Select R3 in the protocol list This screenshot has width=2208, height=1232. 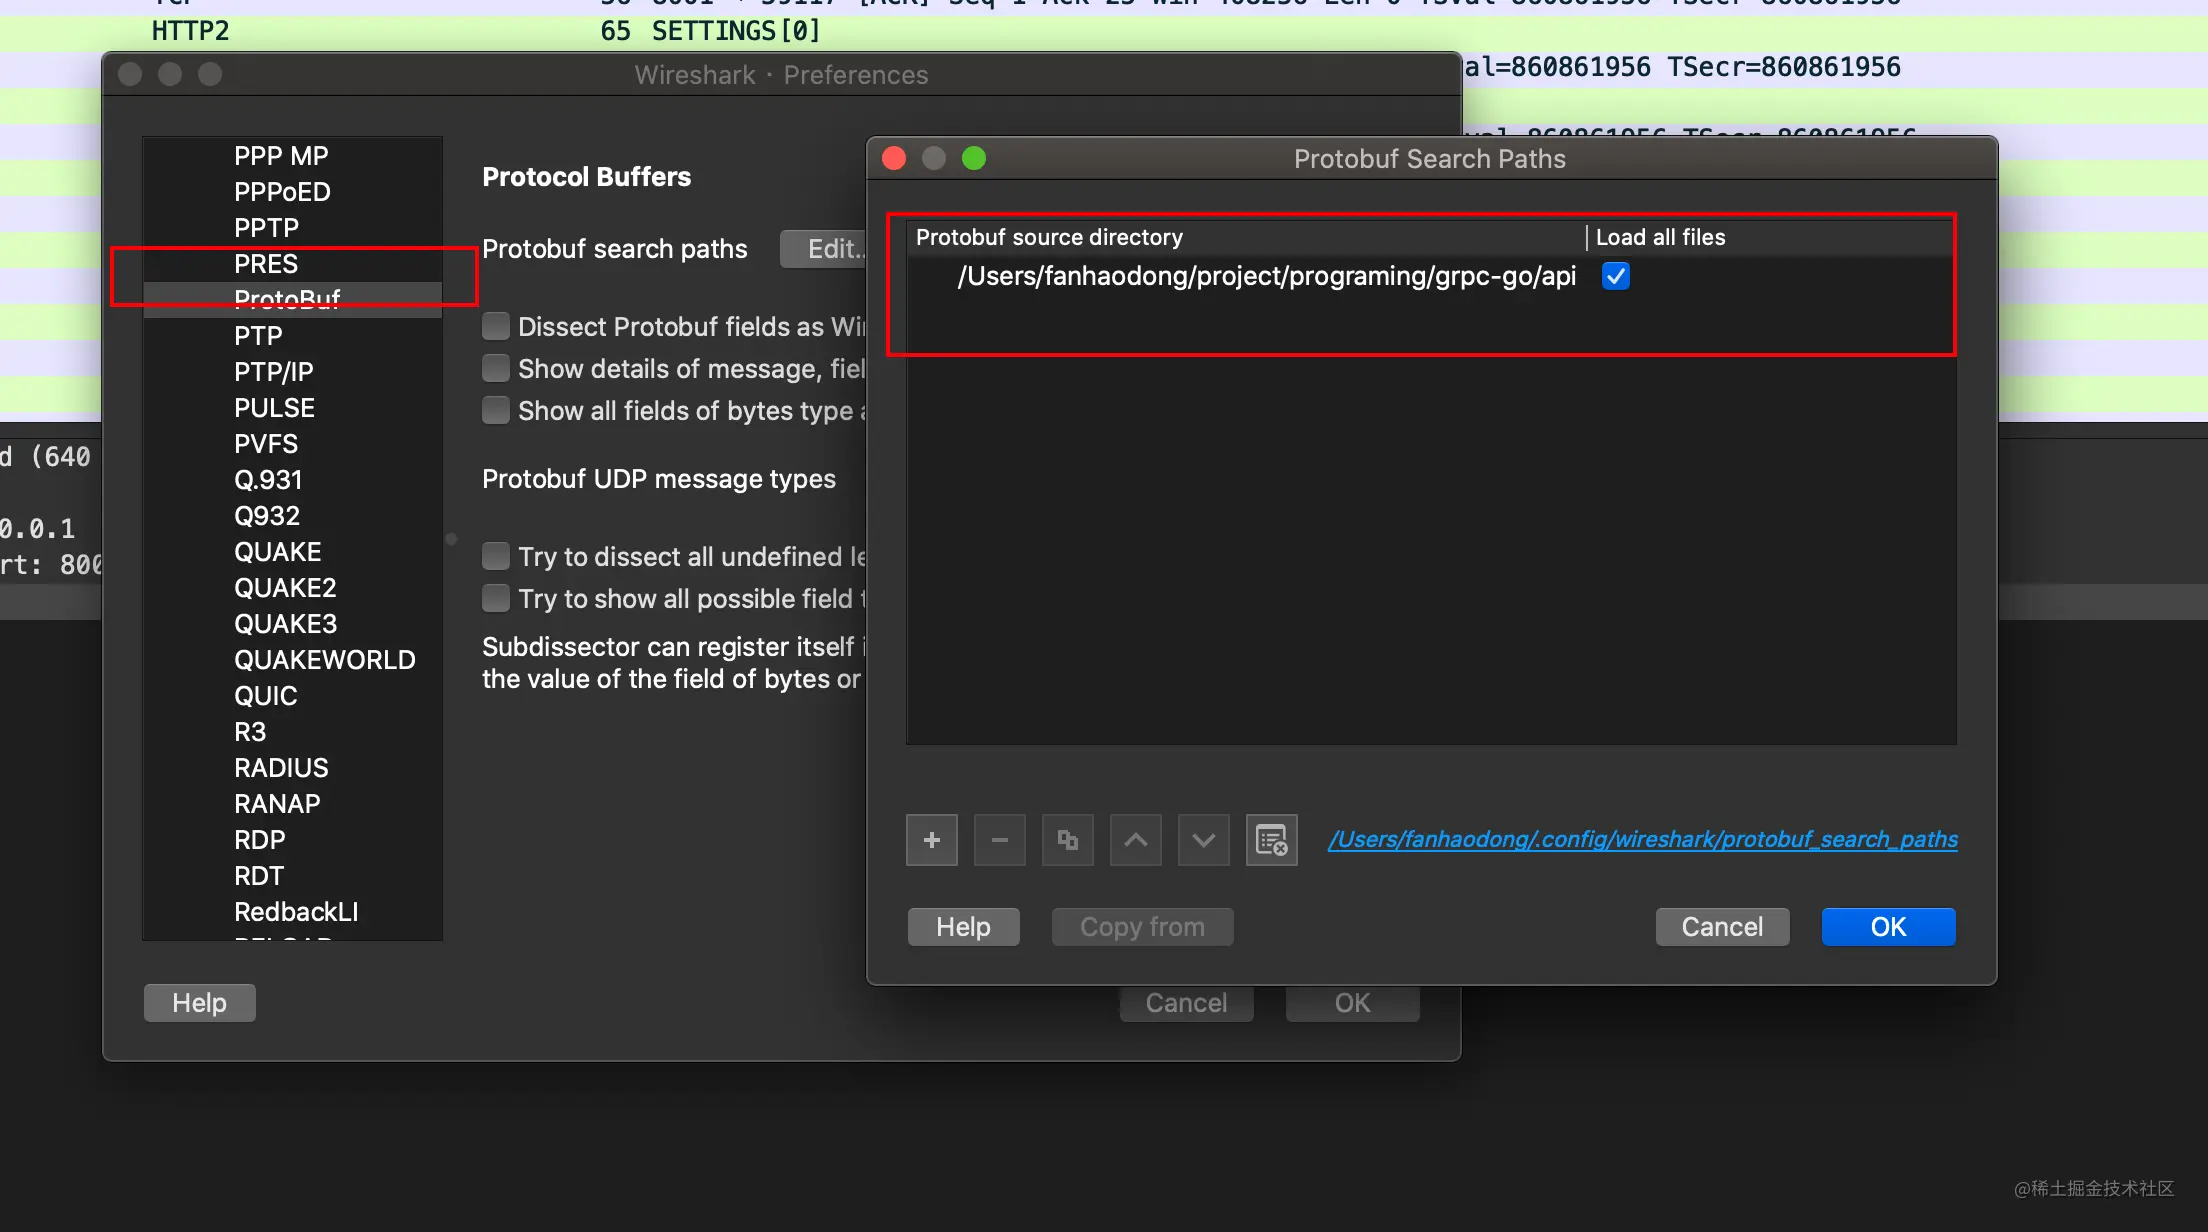click(x=292, y=732)
